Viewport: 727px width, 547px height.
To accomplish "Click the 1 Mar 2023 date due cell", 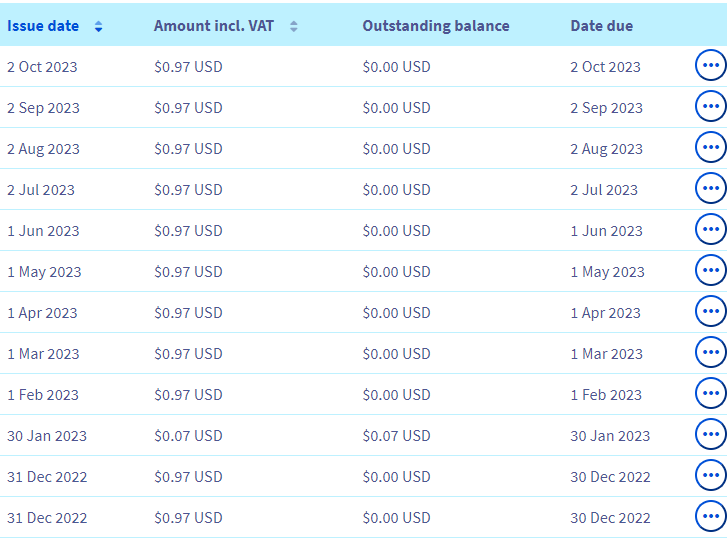I will tap(606, 354).
